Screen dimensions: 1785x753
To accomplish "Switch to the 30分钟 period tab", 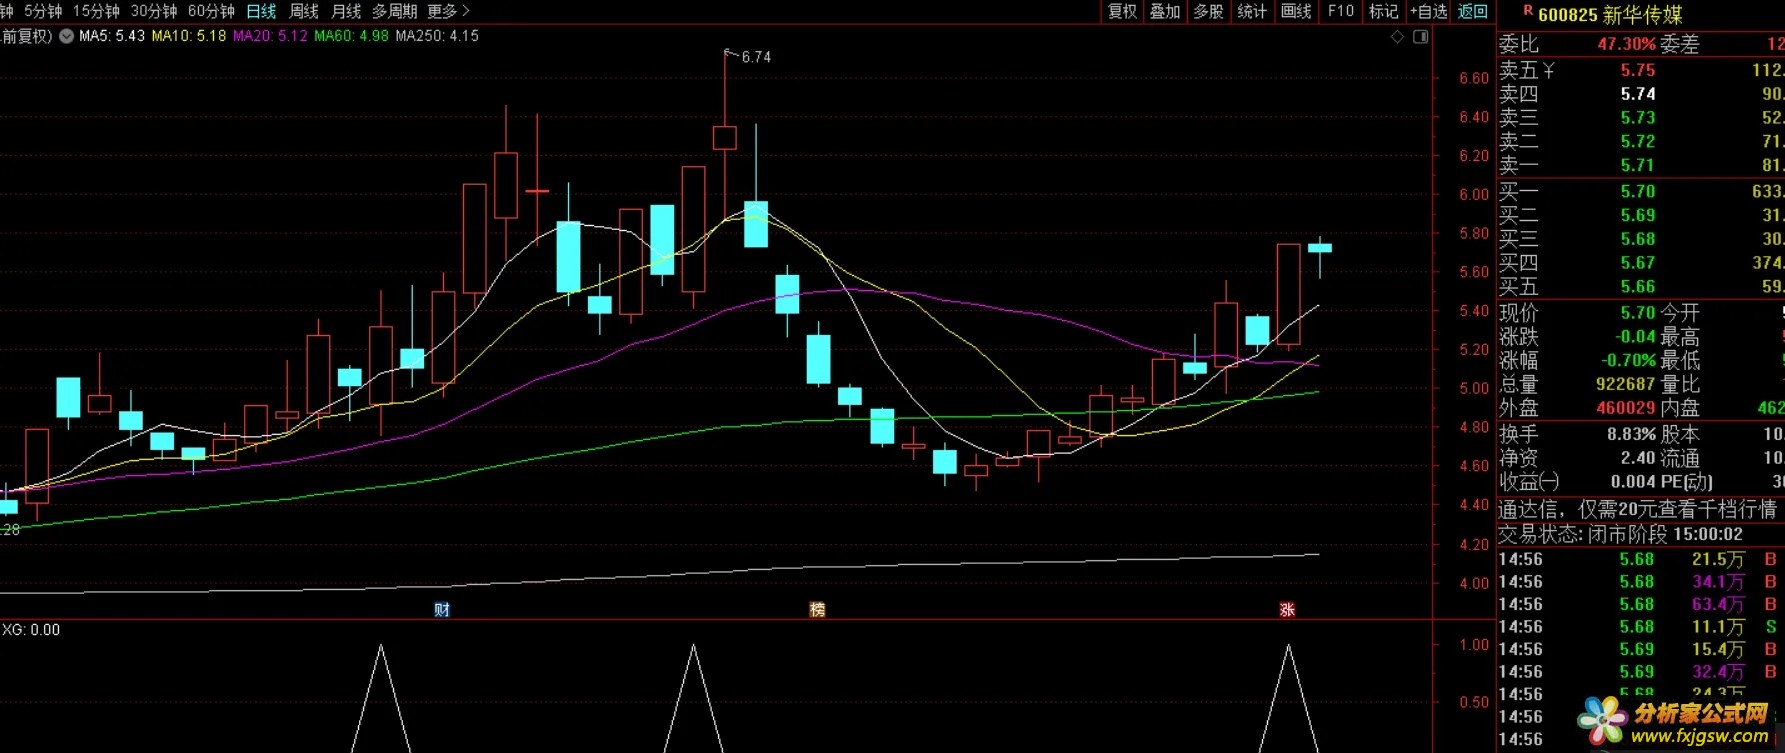I will 154,11.
